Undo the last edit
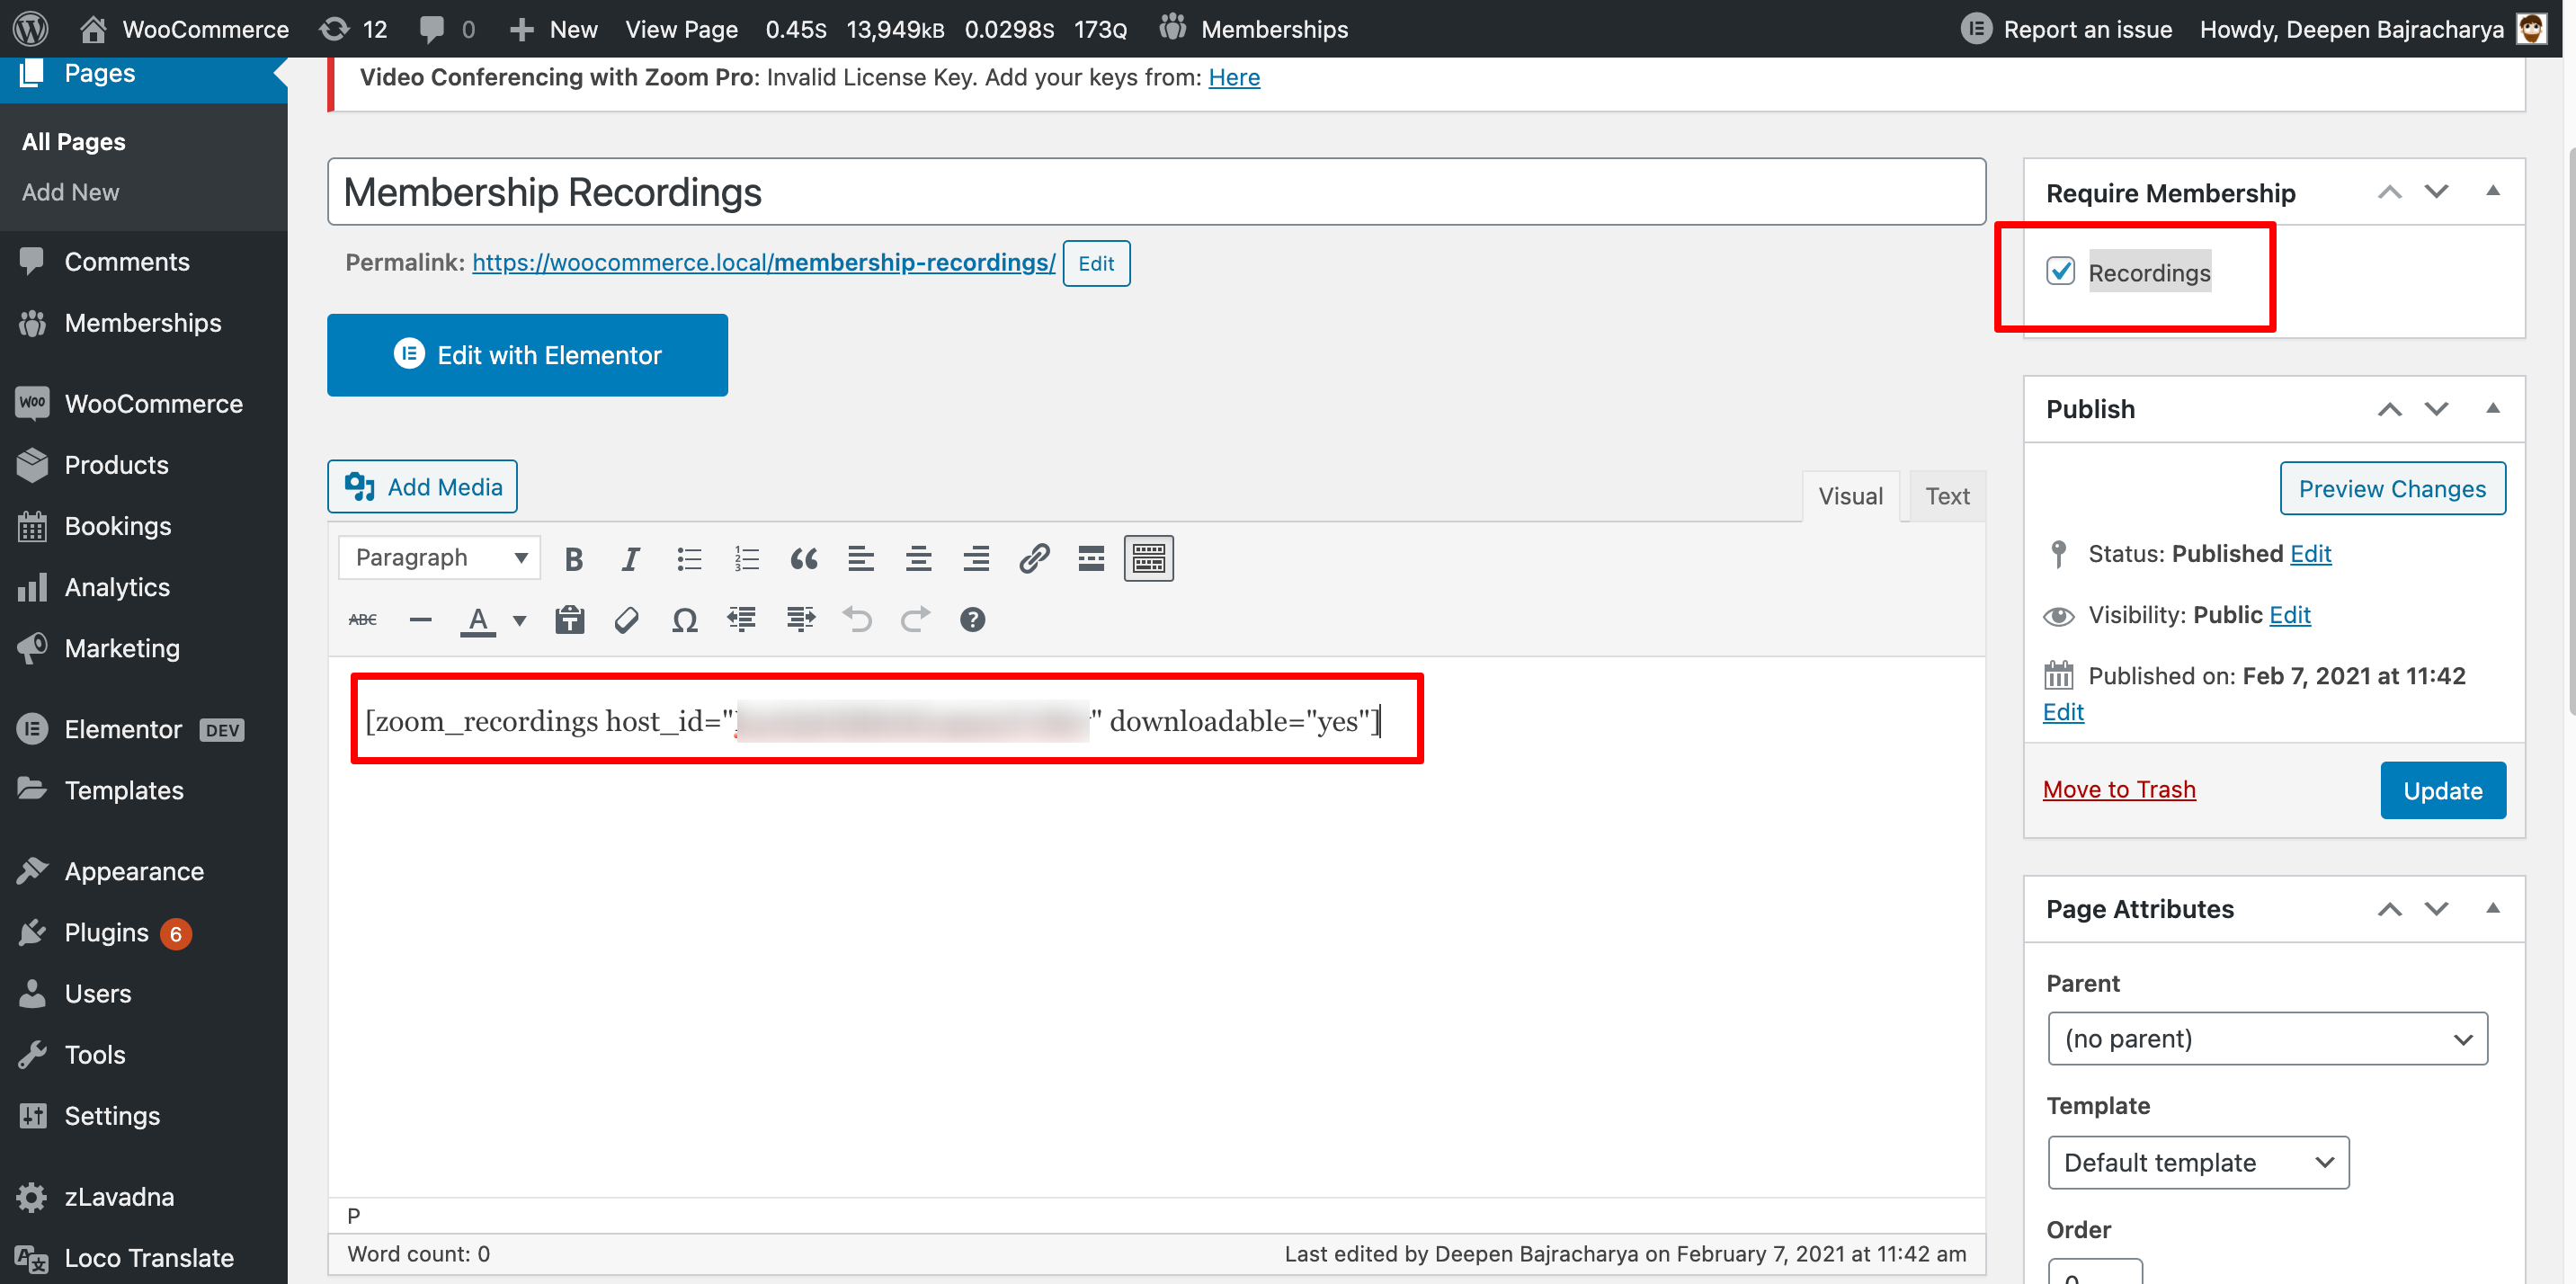This screenshot has height=1284, width=2576. [857, 620]
